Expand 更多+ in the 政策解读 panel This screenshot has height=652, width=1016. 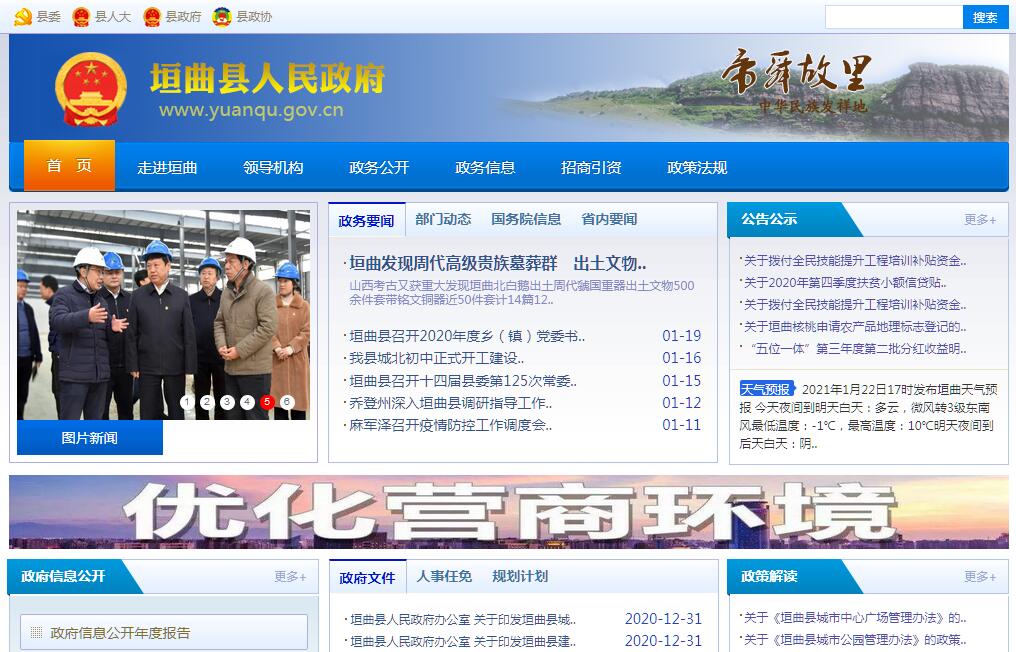point(980,576)
